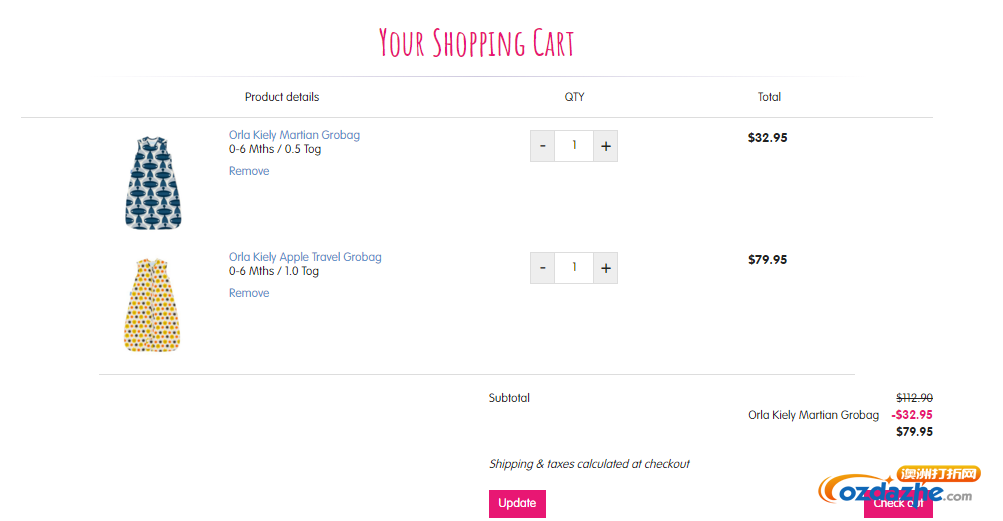The width and height of the screenshot is (1003, 521).
Task: Click the struck-through $112.90 subtotal
Action: click(914, 397)
